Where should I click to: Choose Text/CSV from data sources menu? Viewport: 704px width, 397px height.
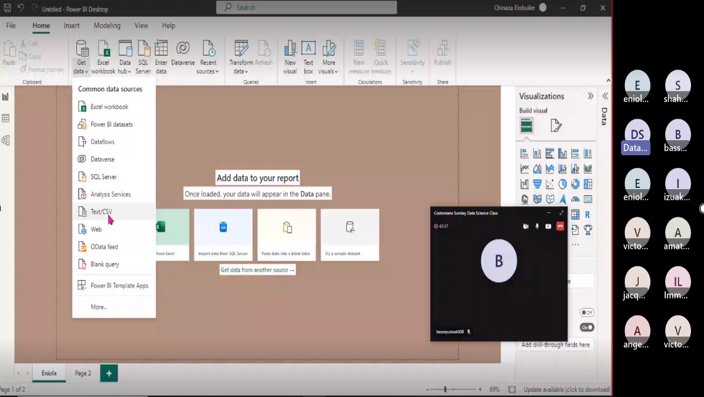click(114, 212)
